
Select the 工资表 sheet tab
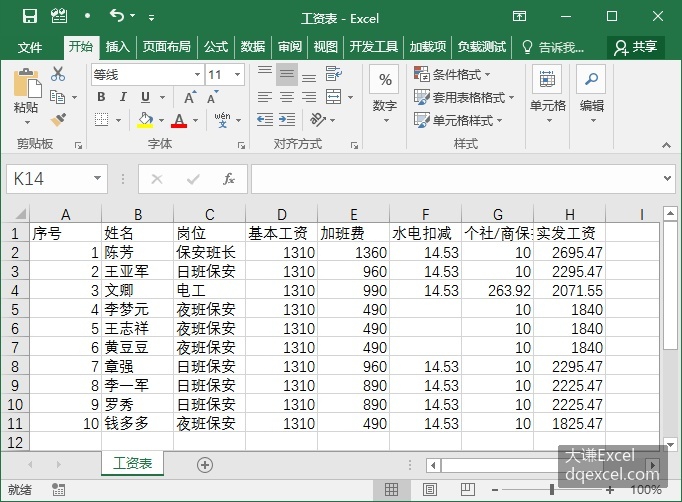133,463
